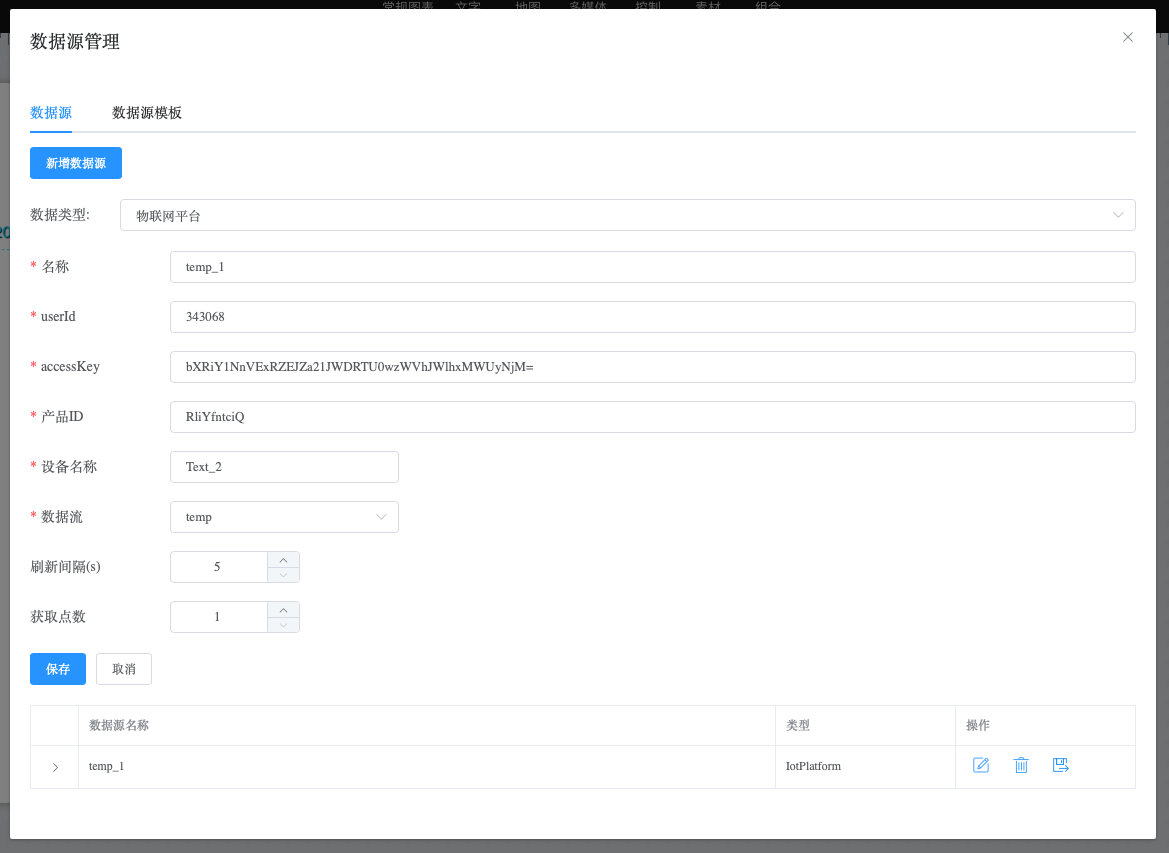Close the data source management dialog
The height and width of the screenshot is (853, 1169).
click(x=1128, y=37)
